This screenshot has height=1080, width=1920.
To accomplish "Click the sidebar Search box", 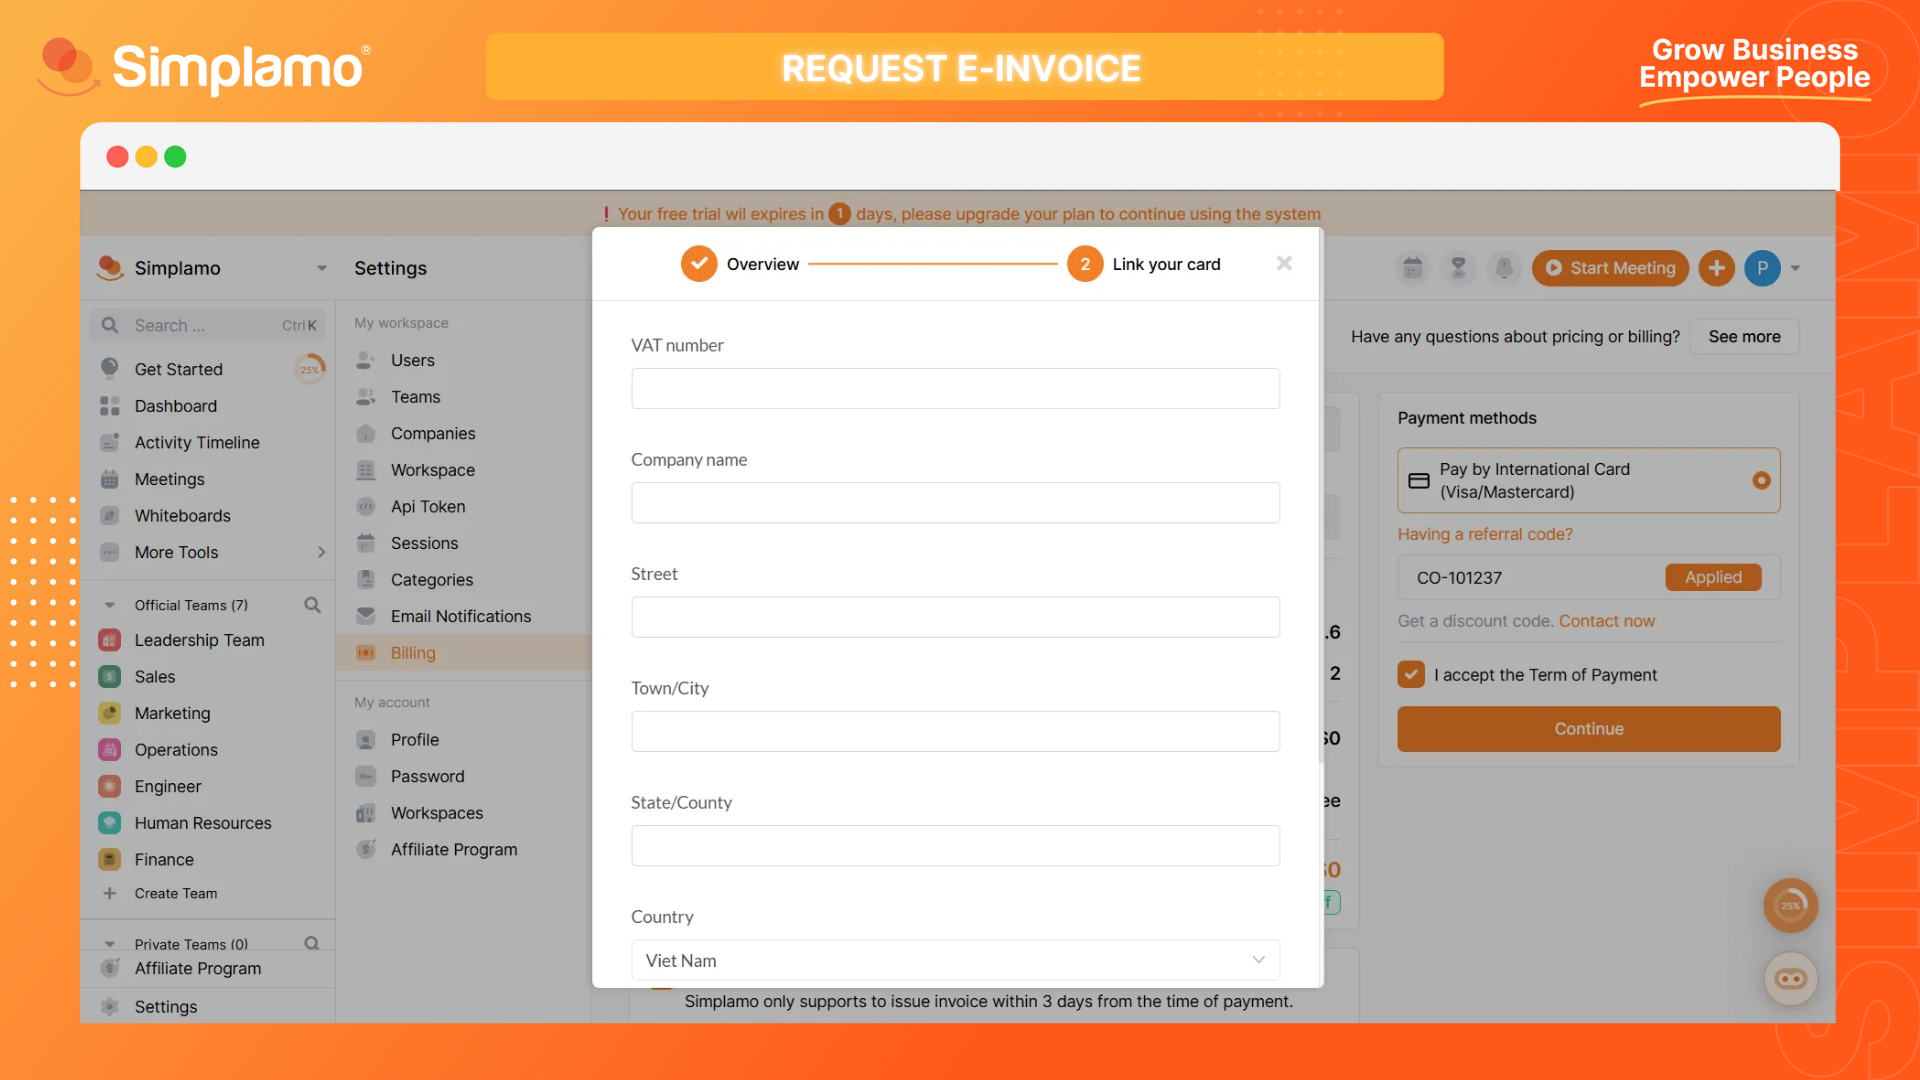I will pyautogui.click(x=208, y=325).
